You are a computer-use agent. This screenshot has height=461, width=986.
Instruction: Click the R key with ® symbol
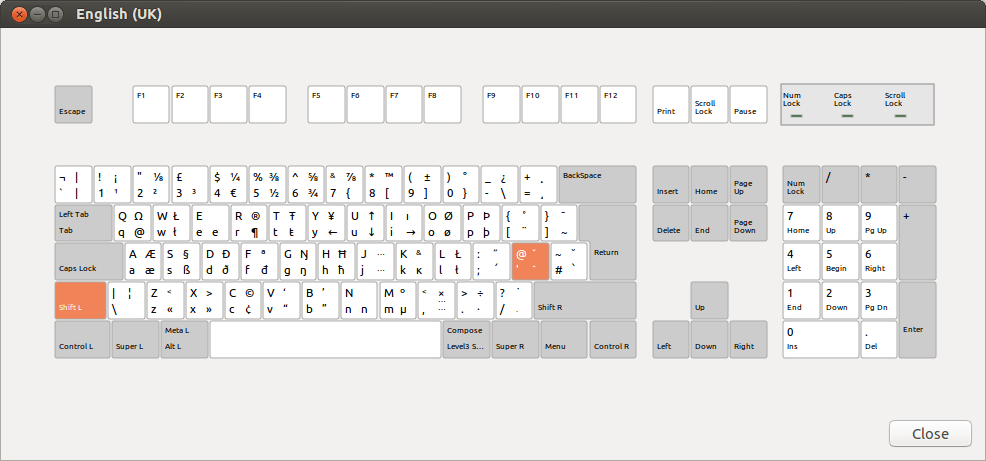248,223
